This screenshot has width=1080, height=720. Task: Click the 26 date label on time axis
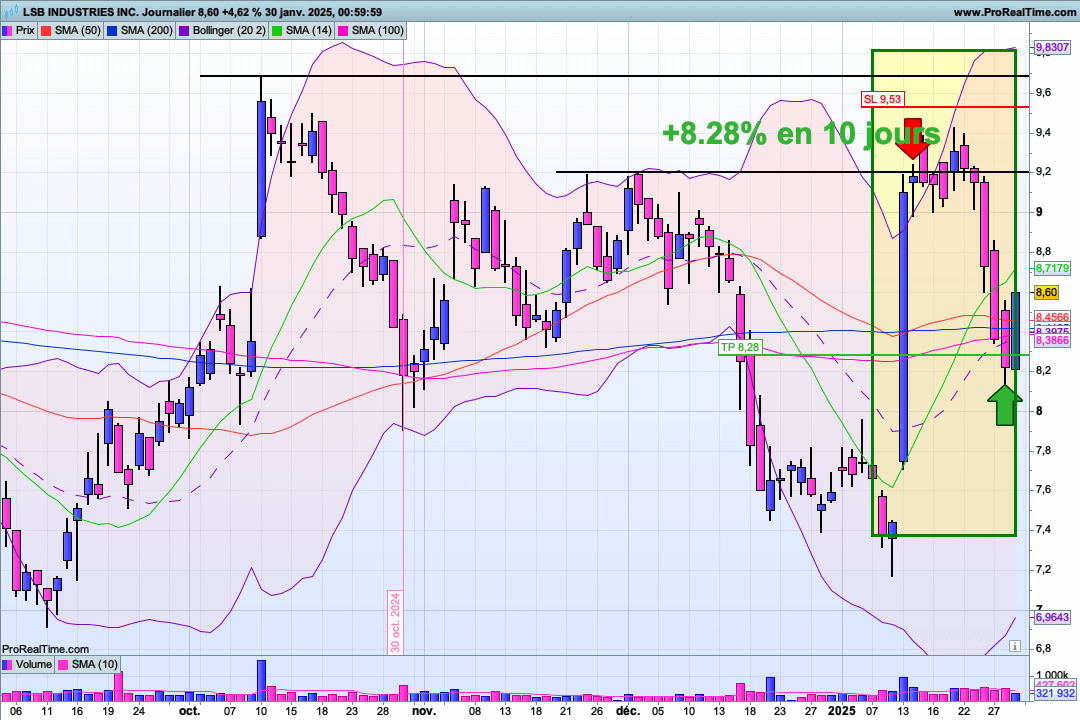pos(596,711)
